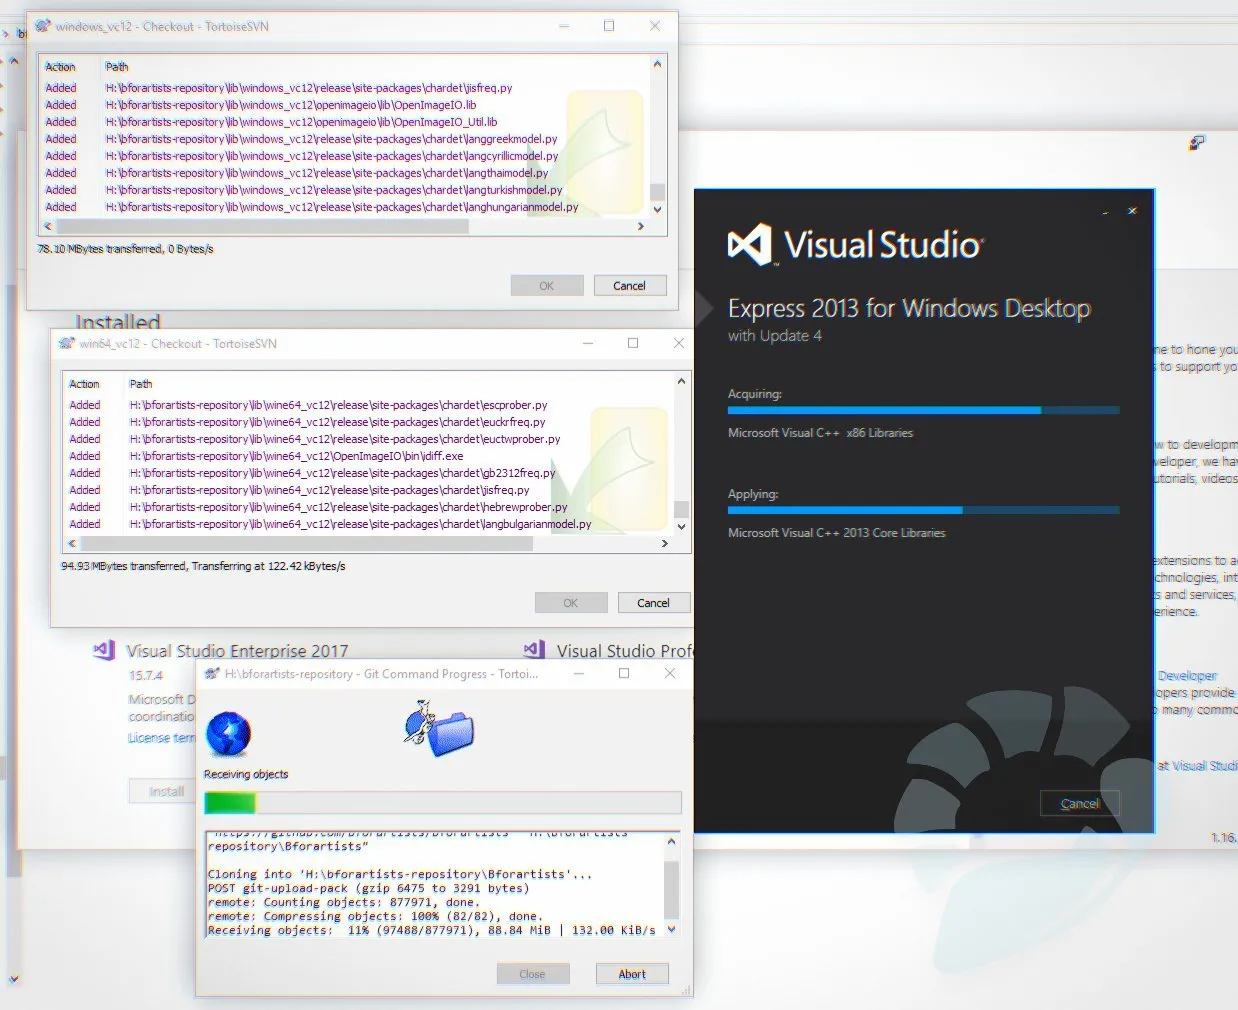Click the version 15.7.4 label
Viewport: 1238px width, 1010px height.
click(145, 676)
